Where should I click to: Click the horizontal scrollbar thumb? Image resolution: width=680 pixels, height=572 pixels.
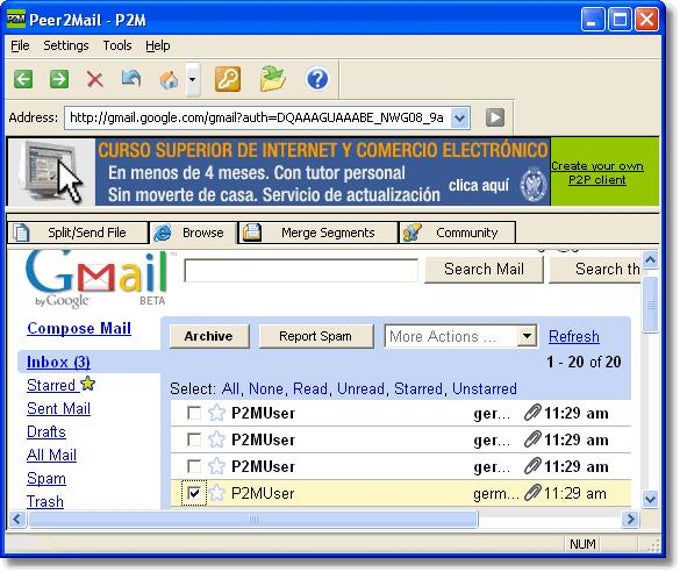253,519
